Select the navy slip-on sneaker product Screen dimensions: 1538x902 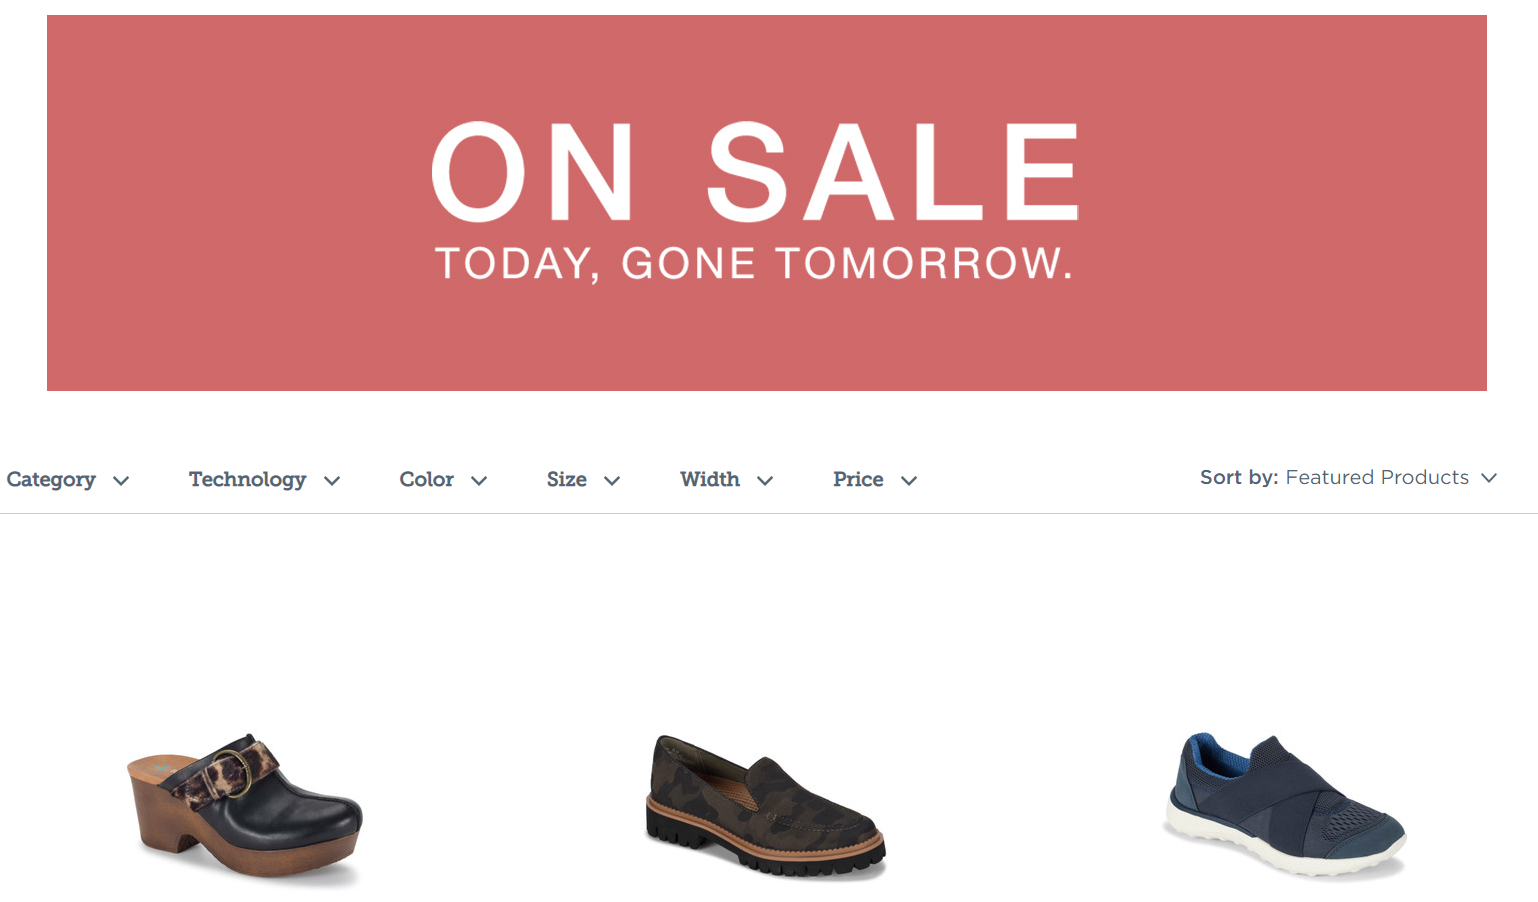coord(1286,806)
